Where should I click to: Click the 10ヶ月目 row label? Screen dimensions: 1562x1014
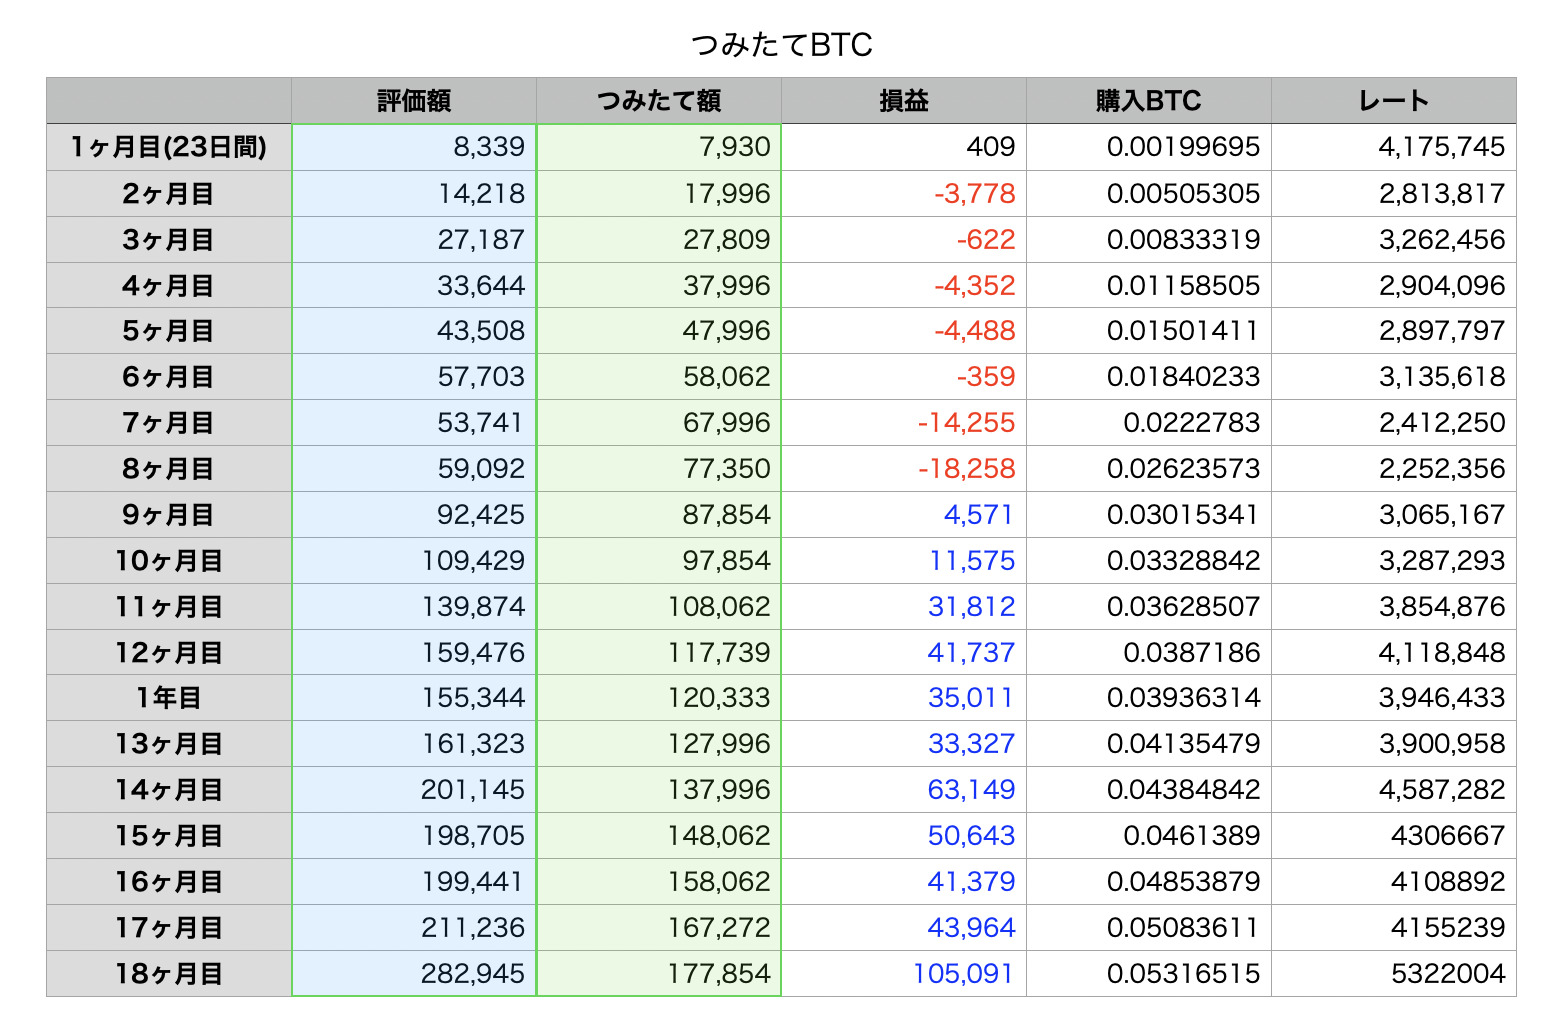coord(169,560)
